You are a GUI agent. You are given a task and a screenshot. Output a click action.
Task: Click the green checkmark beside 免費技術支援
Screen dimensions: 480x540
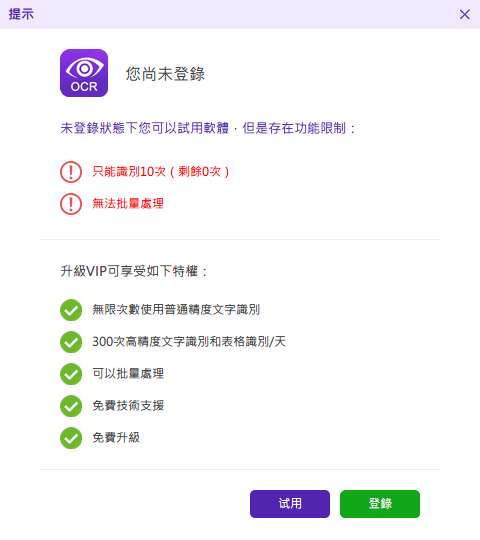71,406
